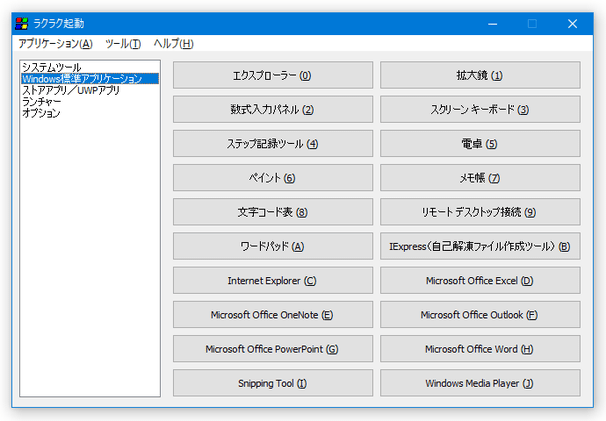Viewport: 606px width, 421px height.
Task: Open スクリーン キーボード (3)
Action: (x=480, y=109)
